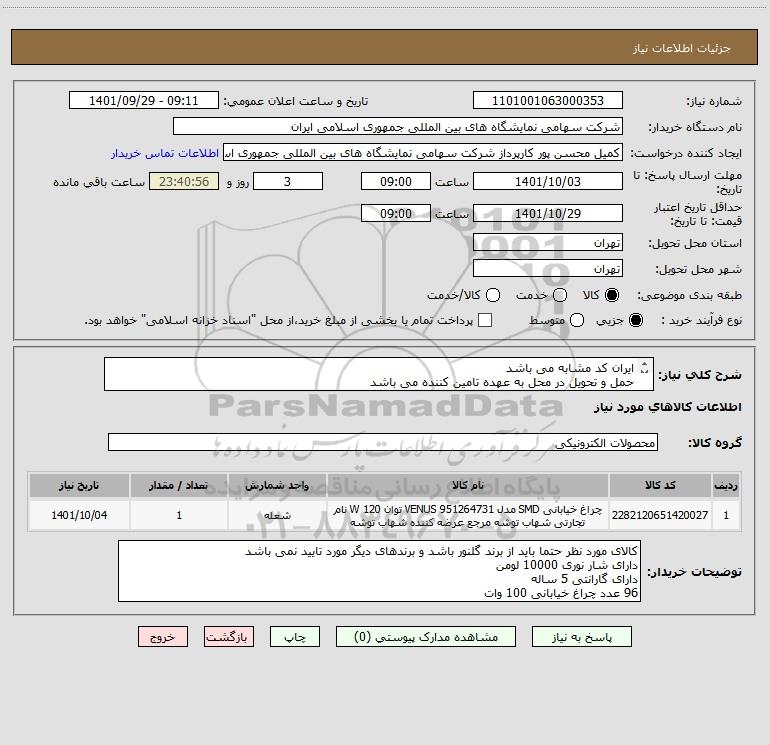Screen dimensions: 770x745
Task: Select the کالا radio button
Action: 612,295
